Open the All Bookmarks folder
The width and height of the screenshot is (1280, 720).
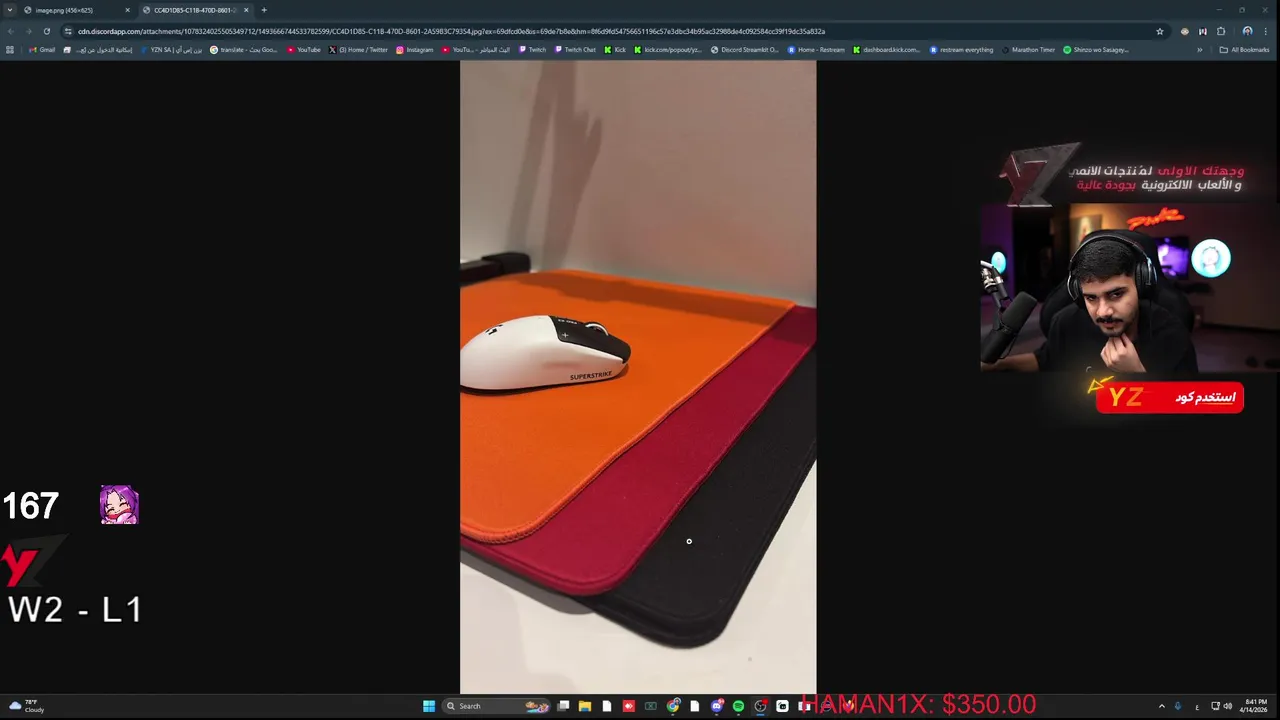(1244, 49)
